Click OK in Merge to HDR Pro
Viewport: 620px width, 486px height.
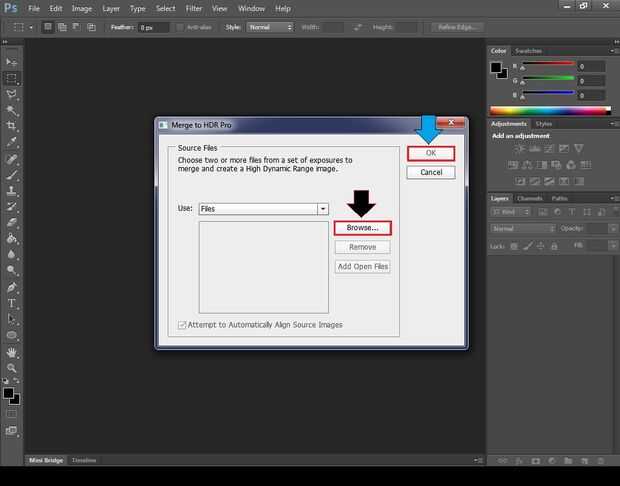point(431,153)
